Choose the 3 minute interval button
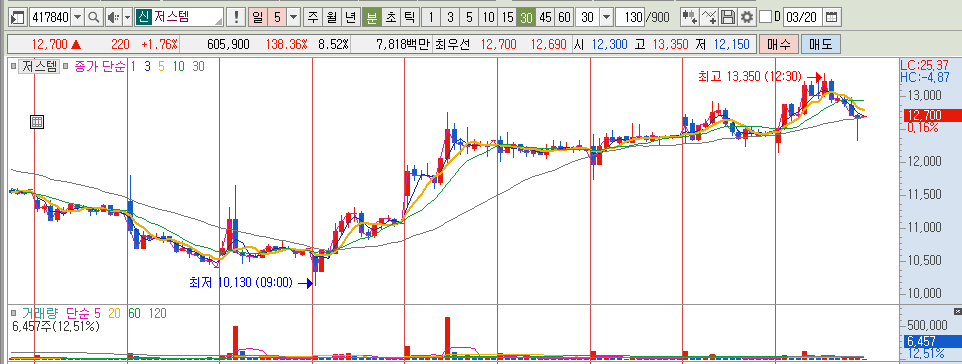Viewport: 962px width, 364px height. (450, 17)
